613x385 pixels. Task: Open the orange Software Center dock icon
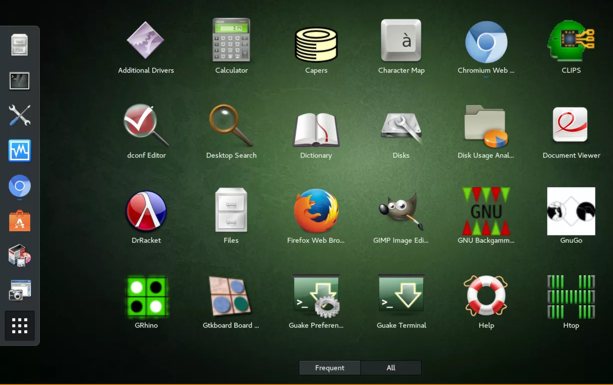pyautogui.click(x=20, y=221)
